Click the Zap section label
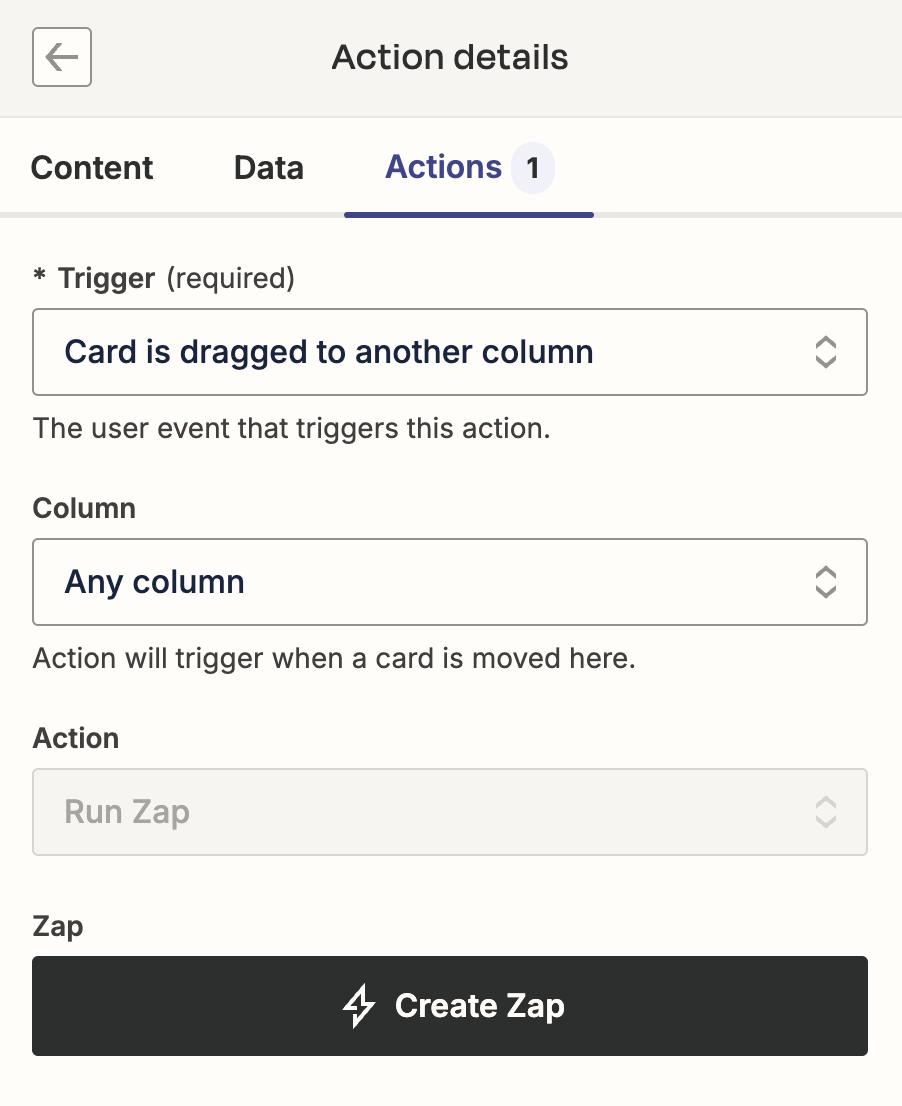 (x=58, y=926)
